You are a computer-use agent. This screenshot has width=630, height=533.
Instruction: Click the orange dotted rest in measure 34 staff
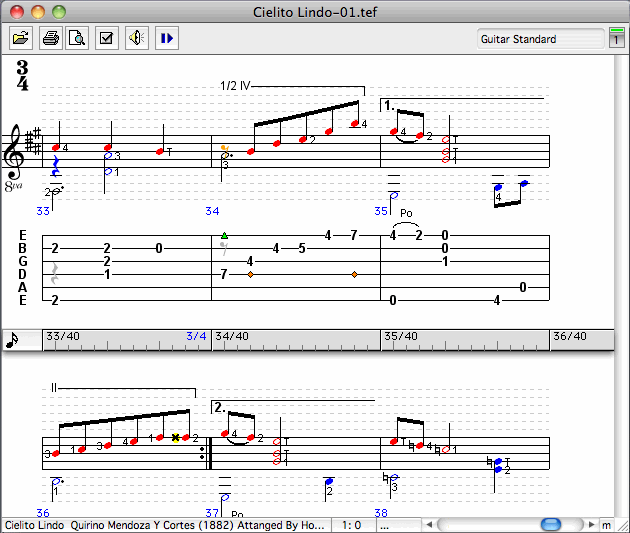(x=226, y=153)
